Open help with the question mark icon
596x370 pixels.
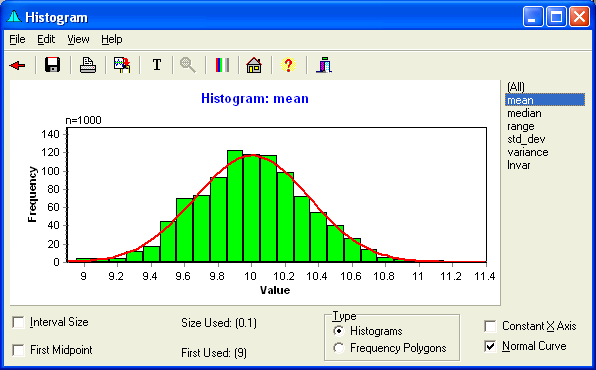(x=288, y=65)
